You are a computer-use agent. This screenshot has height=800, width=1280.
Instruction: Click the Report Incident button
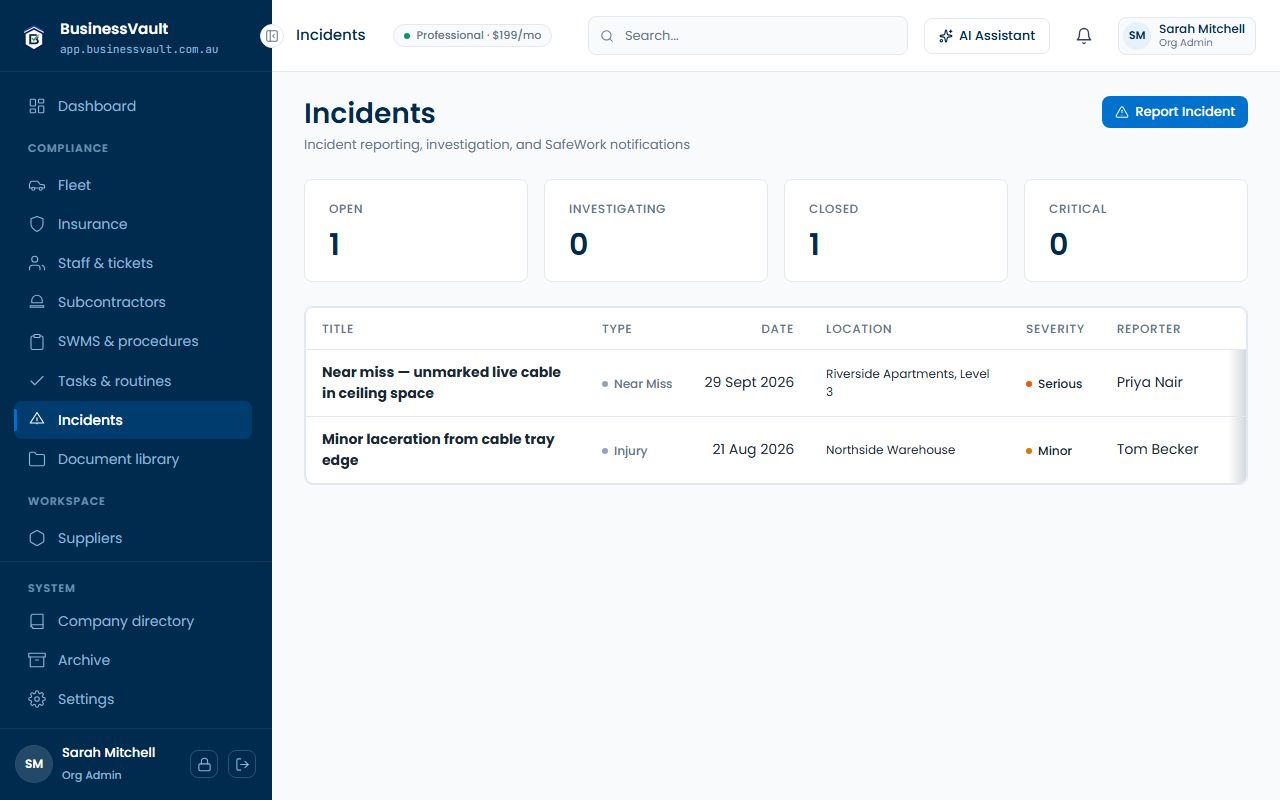[x=1175, y=112]
